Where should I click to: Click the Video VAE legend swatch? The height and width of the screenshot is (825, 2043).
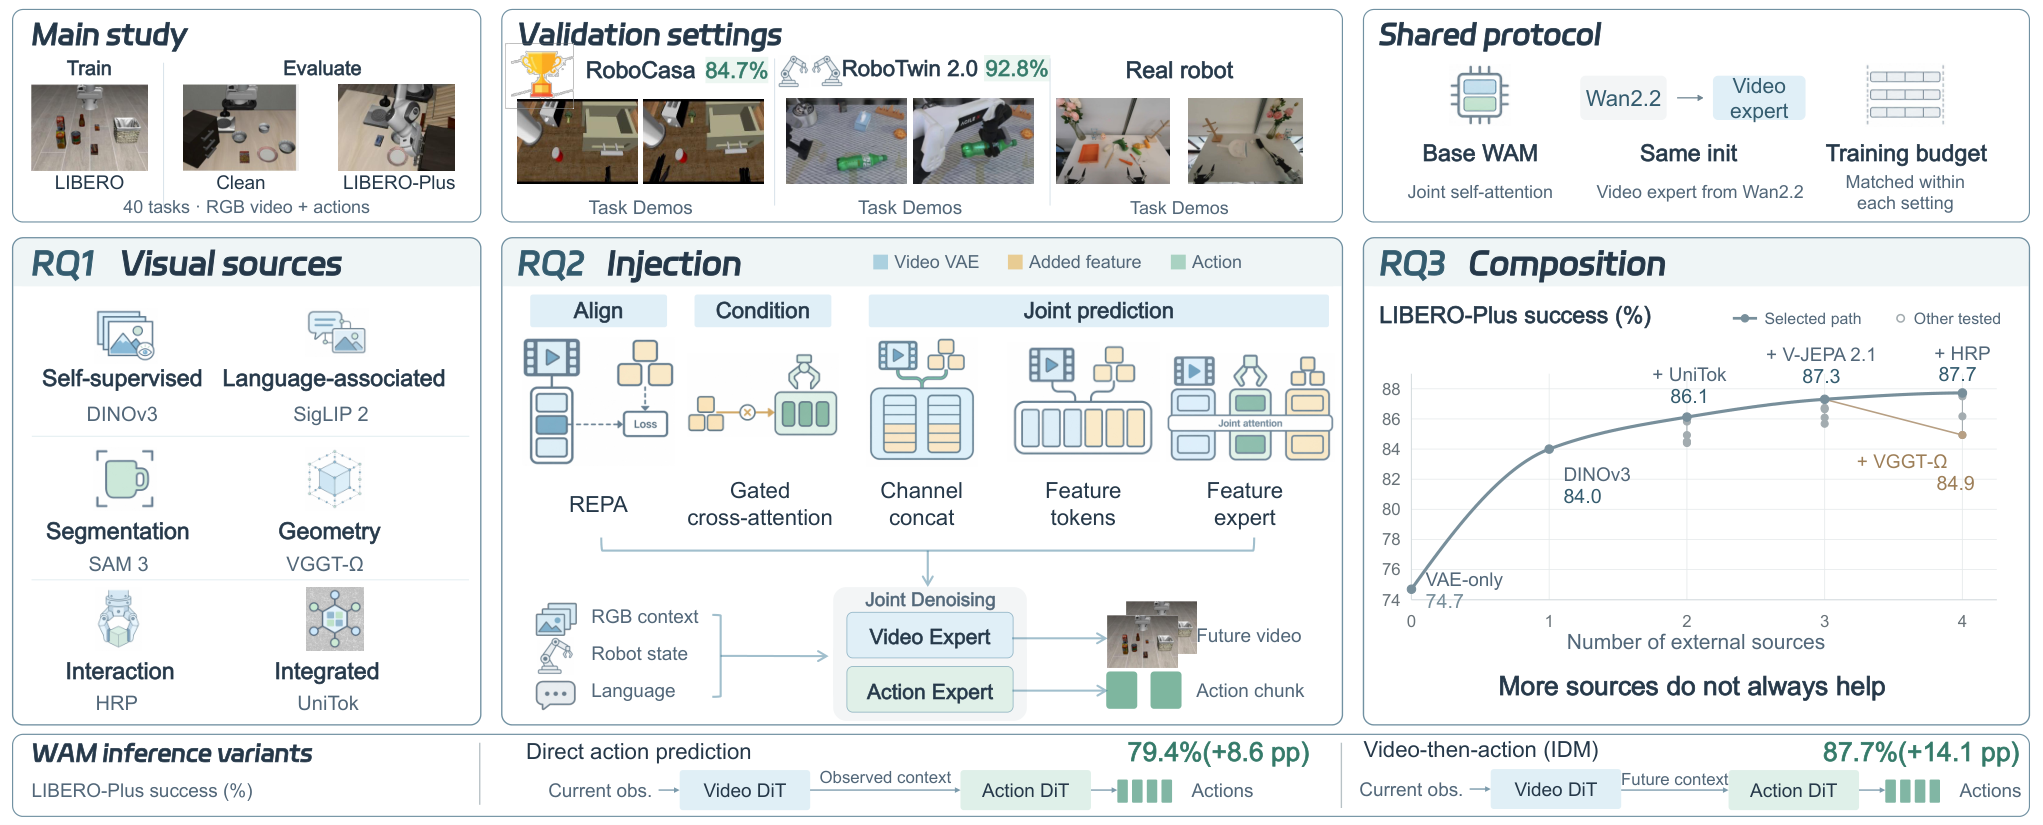[x=881, y=262]
